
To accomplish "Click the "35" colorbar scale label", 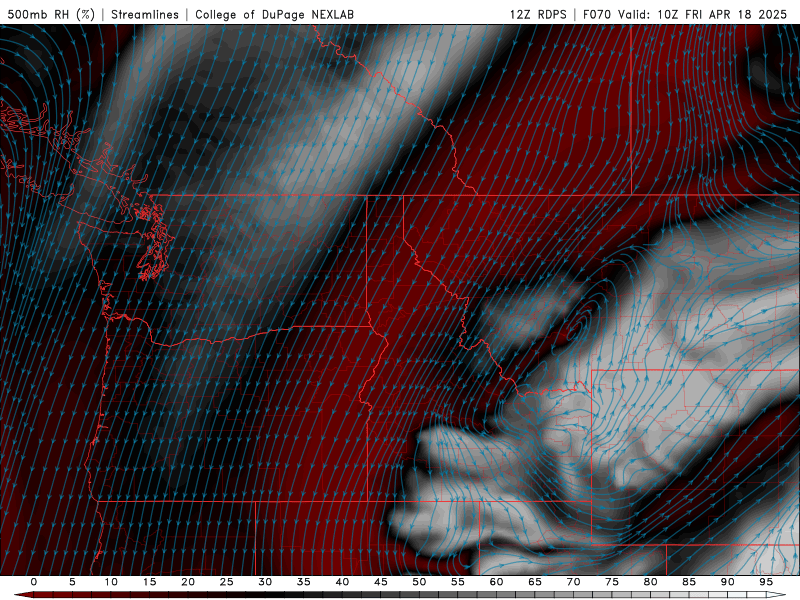I will 304,582.
